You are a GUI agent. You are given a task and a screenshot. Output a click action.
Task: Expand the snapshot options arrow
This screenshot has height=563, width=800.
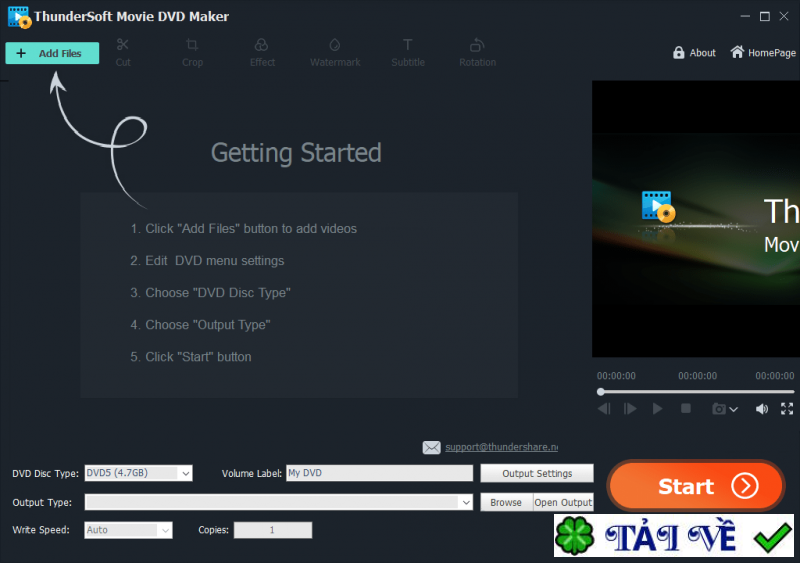point(733,409)
